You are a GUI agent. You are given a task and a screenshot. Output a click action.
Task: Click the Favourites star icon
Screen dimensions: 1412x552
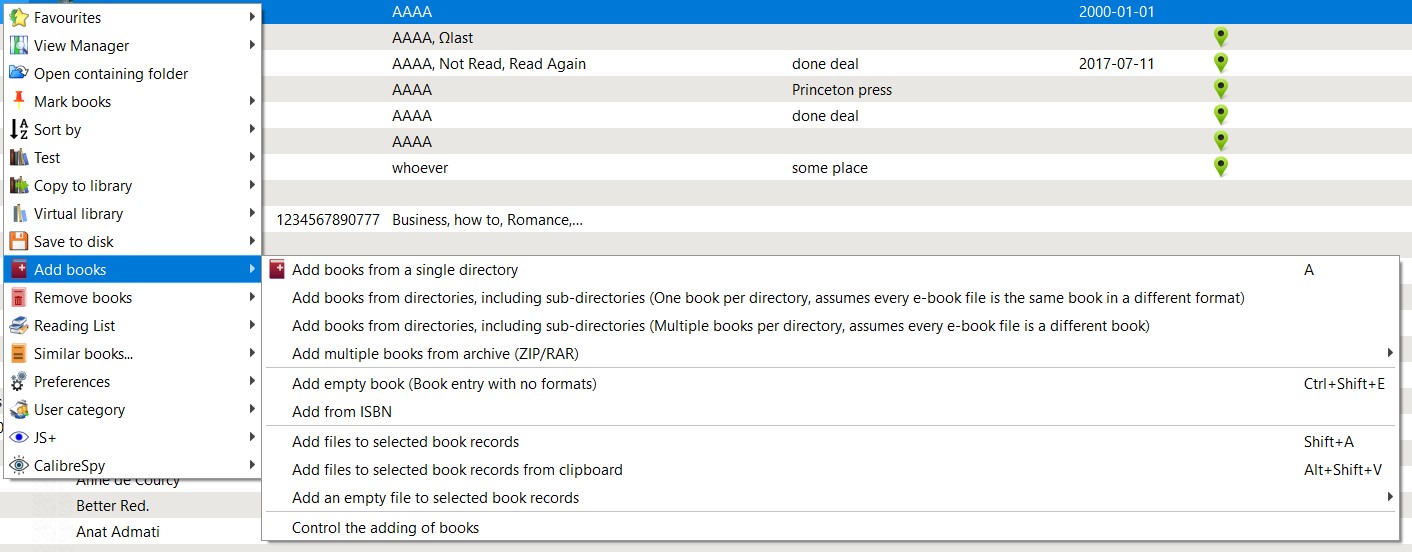18,17
